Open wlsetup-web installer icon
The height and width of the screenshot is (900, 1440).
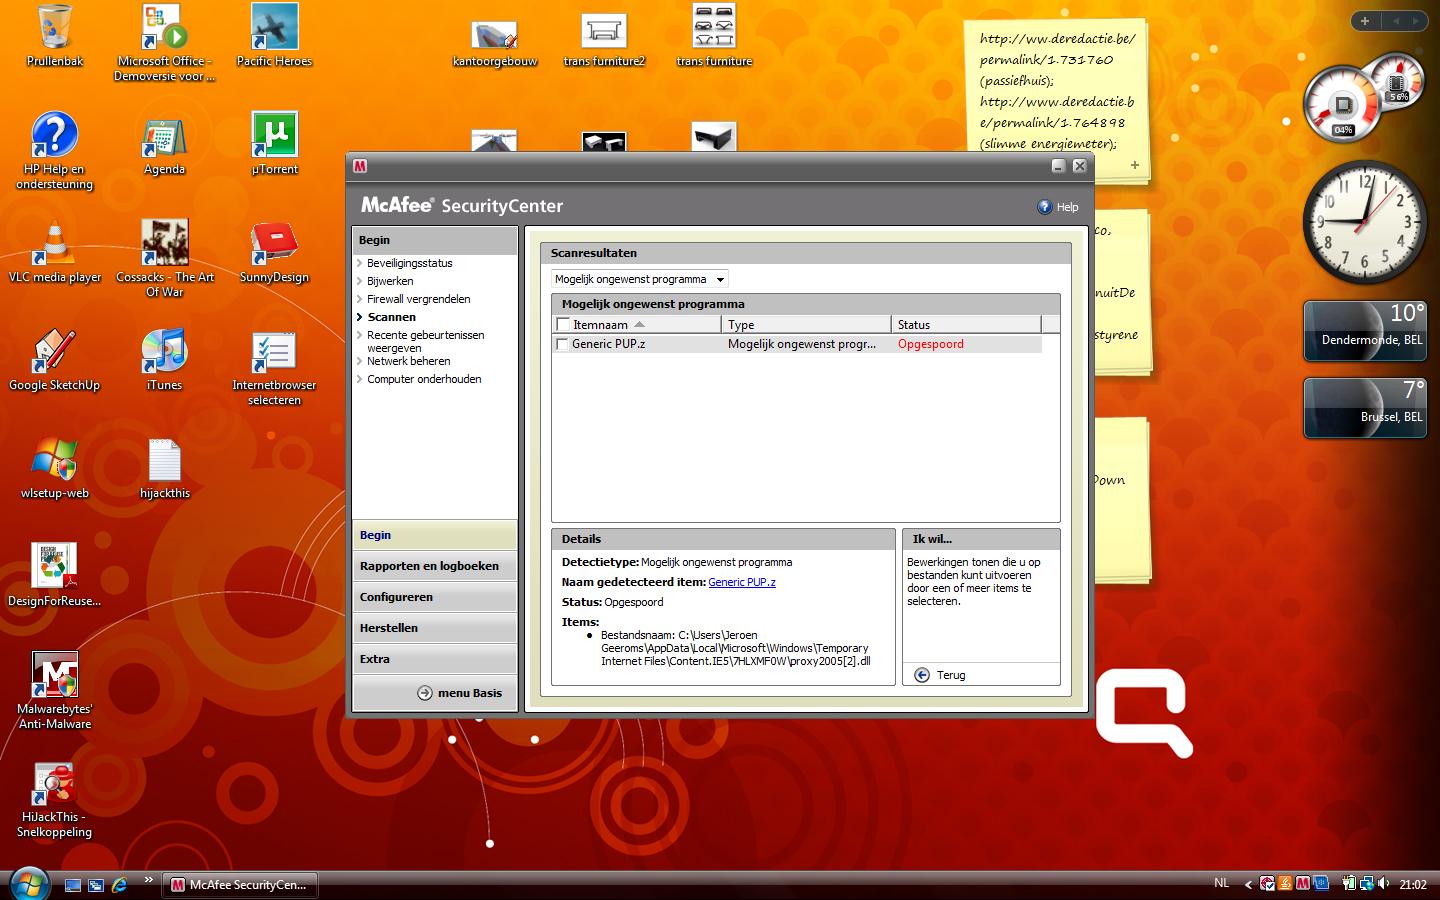54,460
